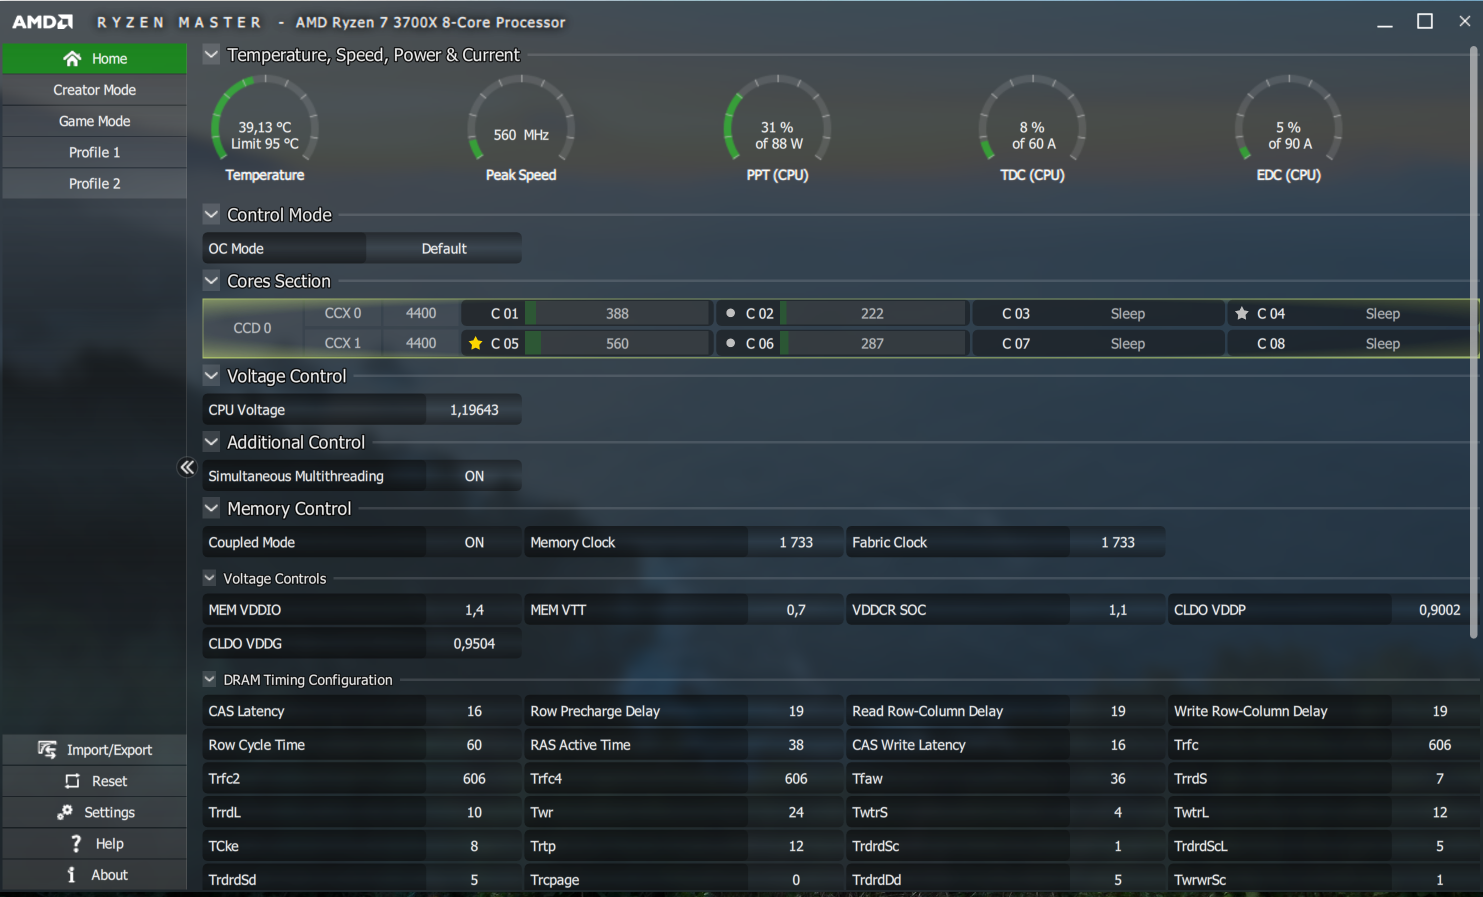Toggle Coupled Mode ON value
Image resolution: width=1483 pixels, height=897 pixels.
(x=474, y=542)
